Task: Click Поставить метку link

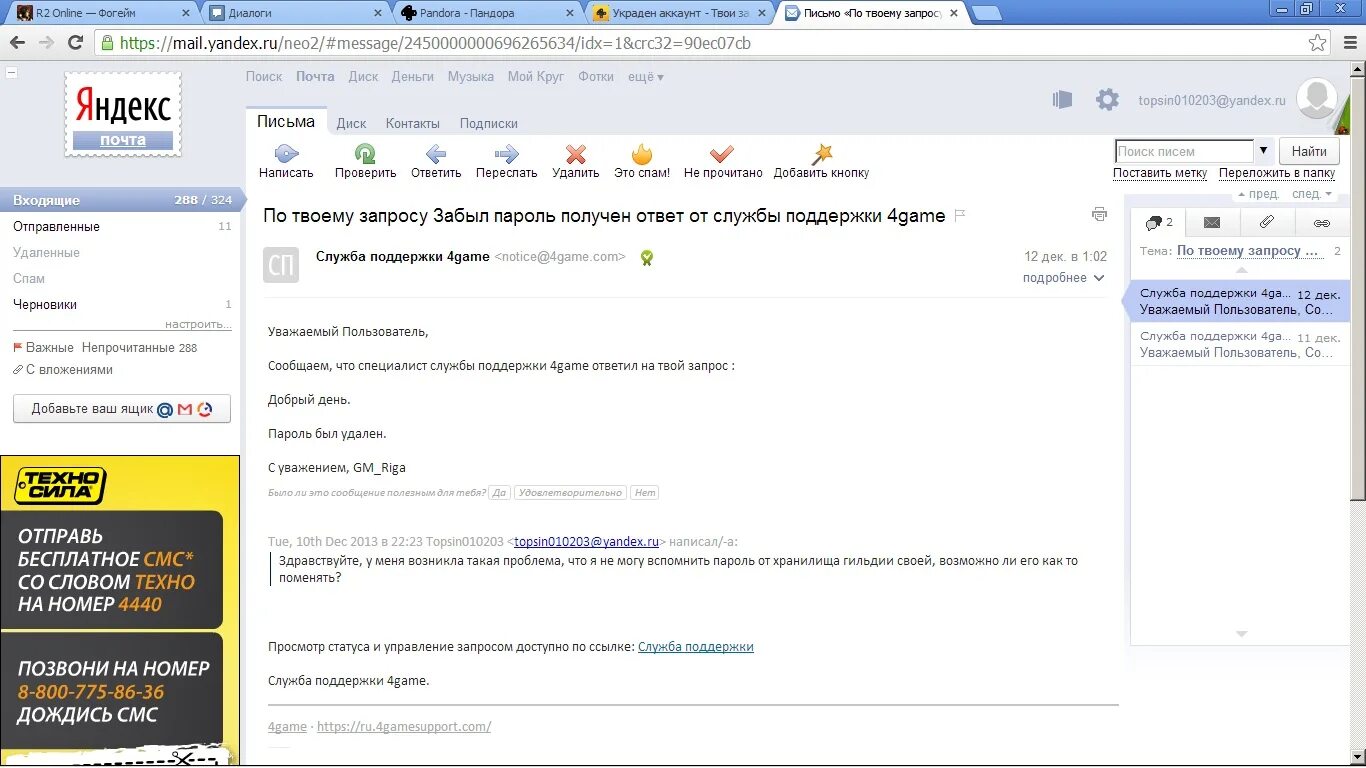Action: click(1160, 173)
